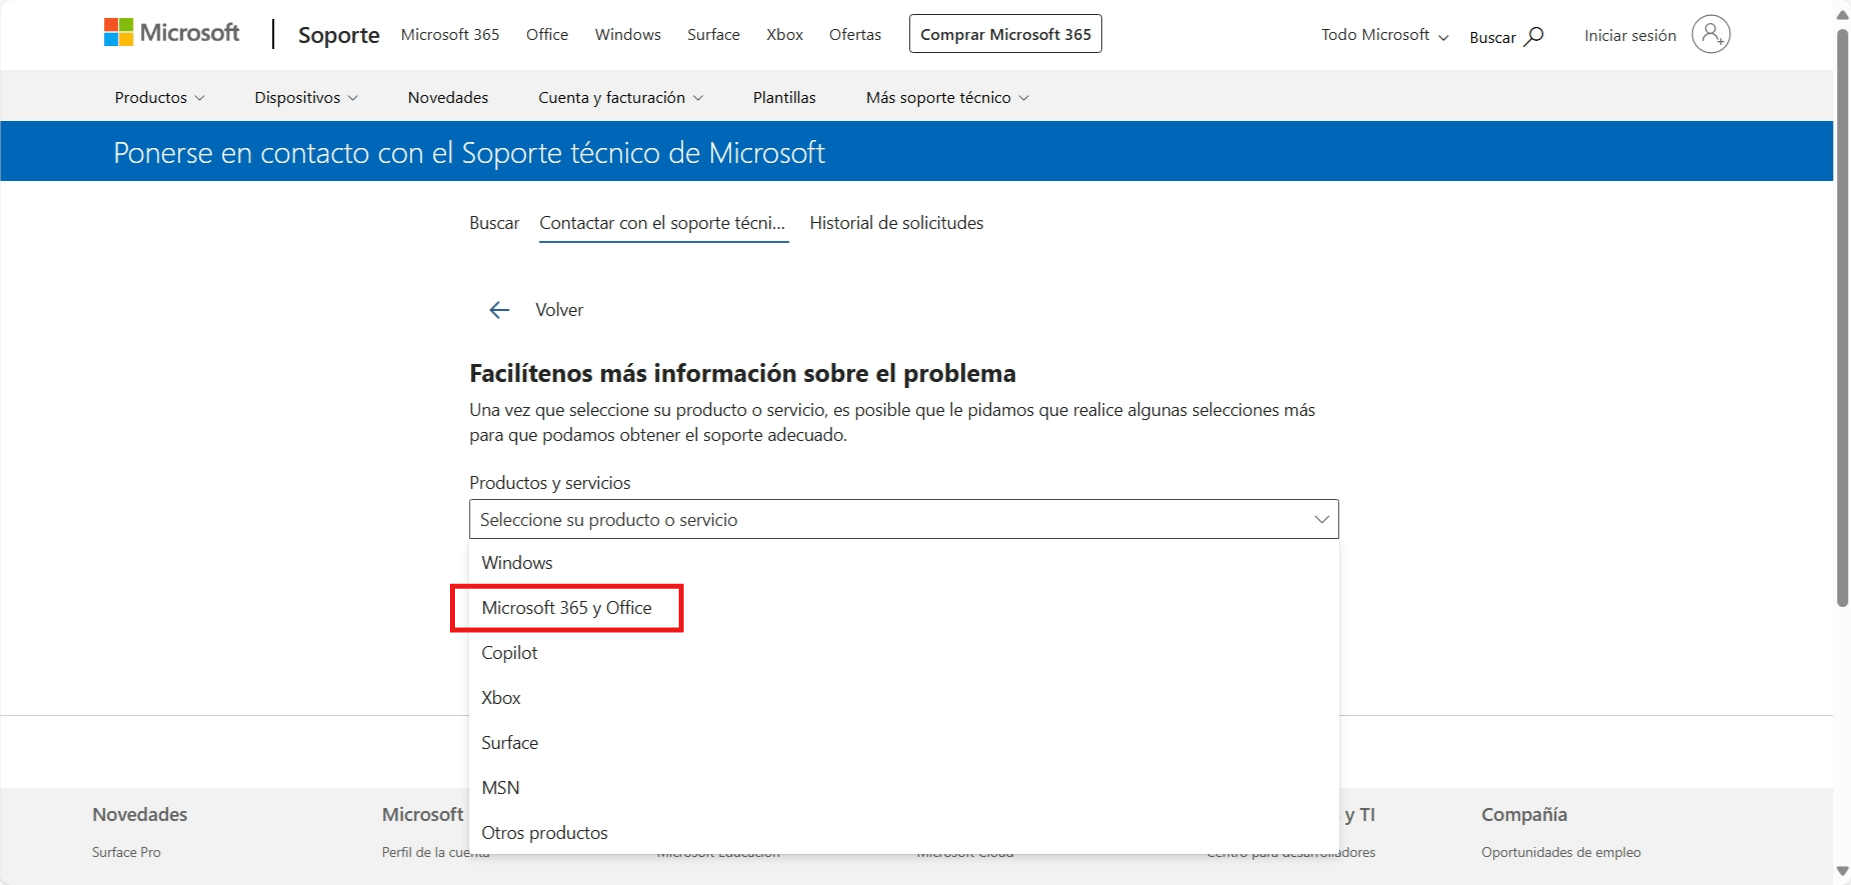Open the Seleccione su producto o servicio combo box
The height and width of the screenshot is (885, 1851).
click(904, 519)
